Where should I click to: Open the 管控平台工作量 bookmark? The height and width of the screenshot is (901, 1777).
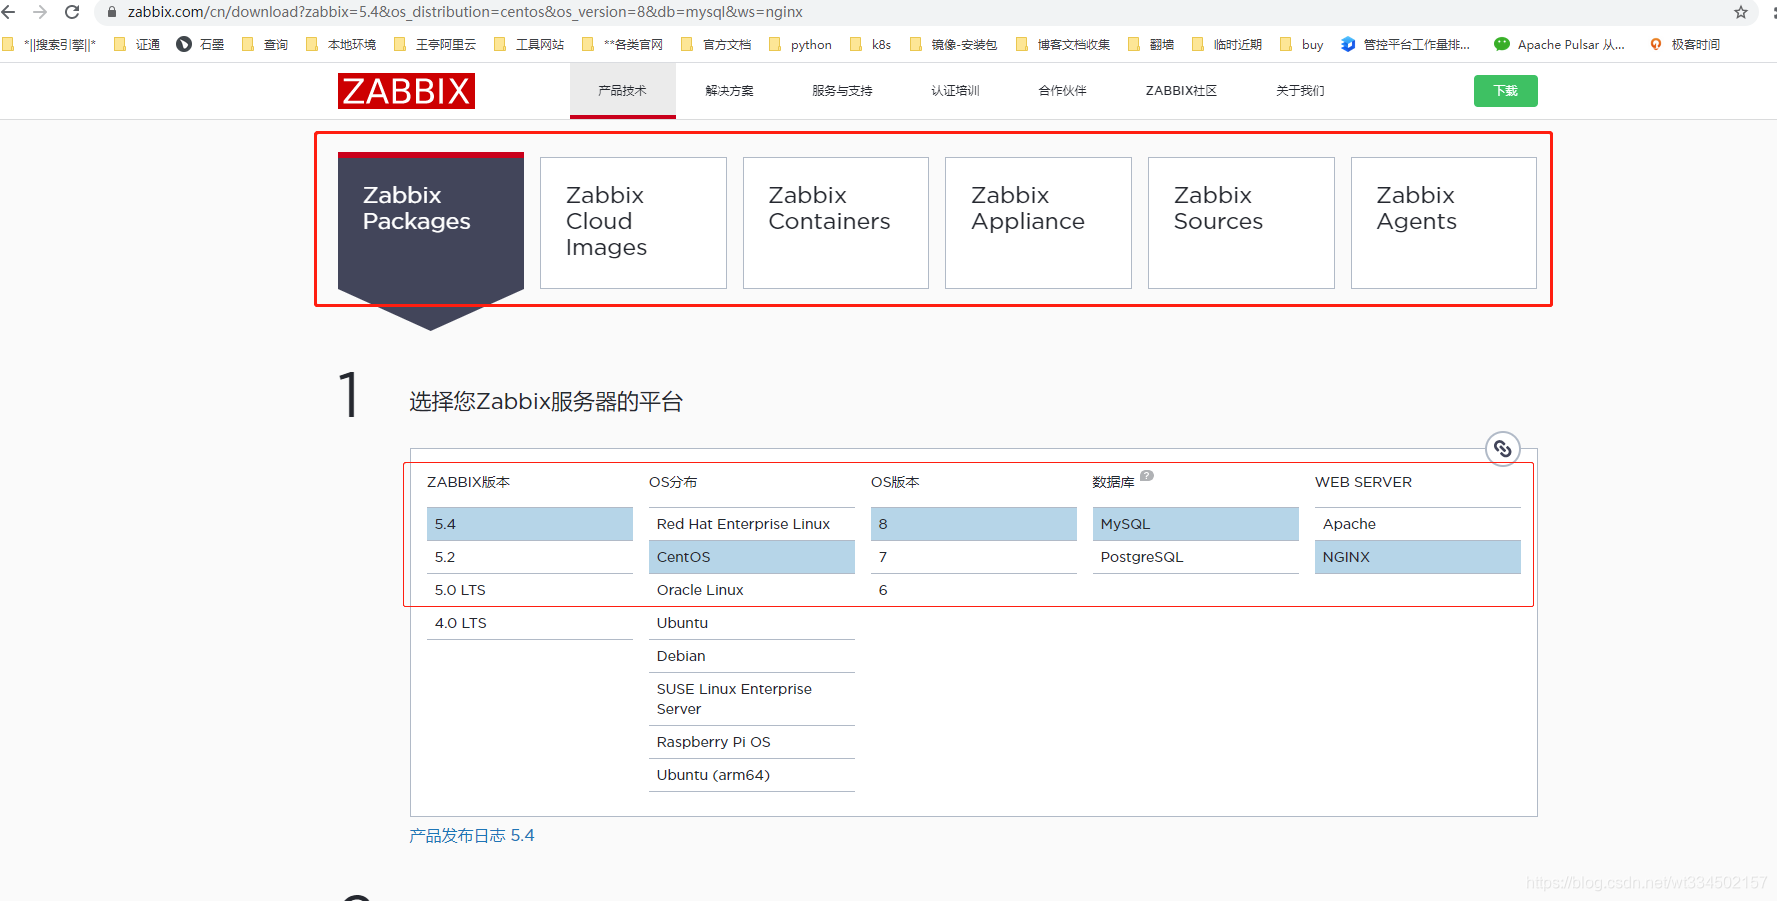point(1405,44)
